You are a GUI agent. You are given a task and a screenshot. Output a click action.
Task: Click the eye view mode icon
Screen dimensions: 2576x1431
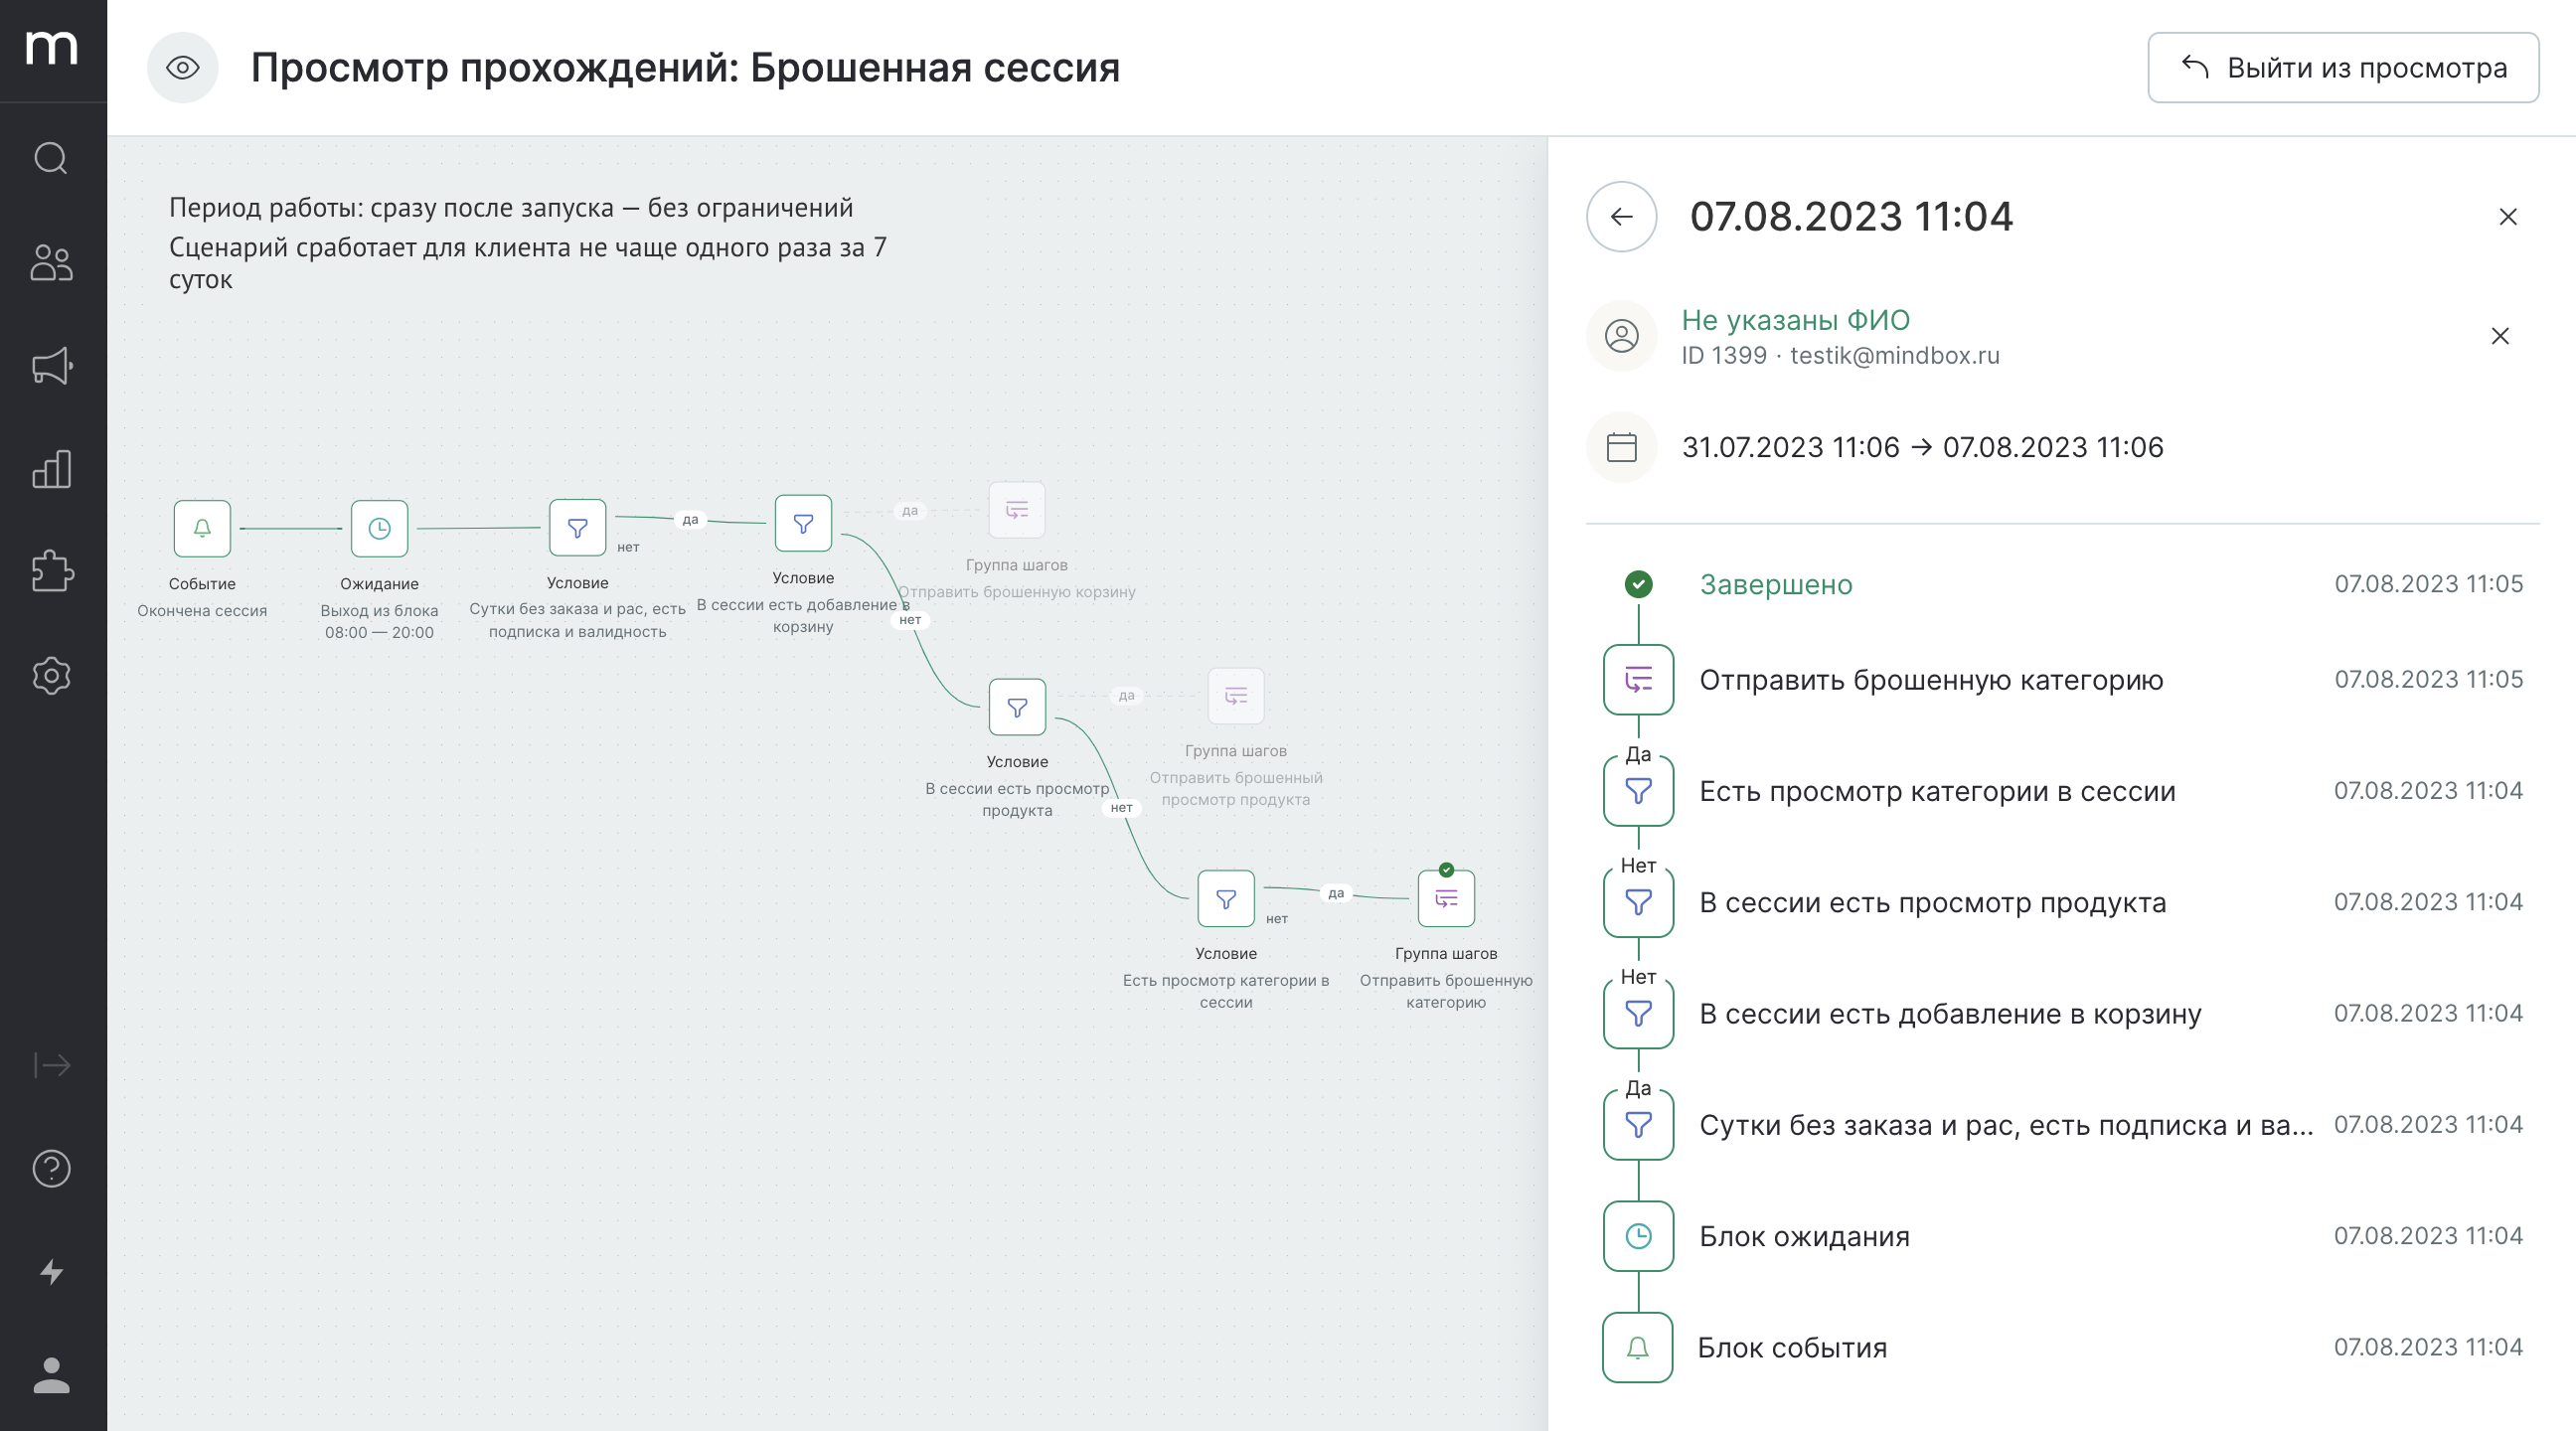(183, 68)
